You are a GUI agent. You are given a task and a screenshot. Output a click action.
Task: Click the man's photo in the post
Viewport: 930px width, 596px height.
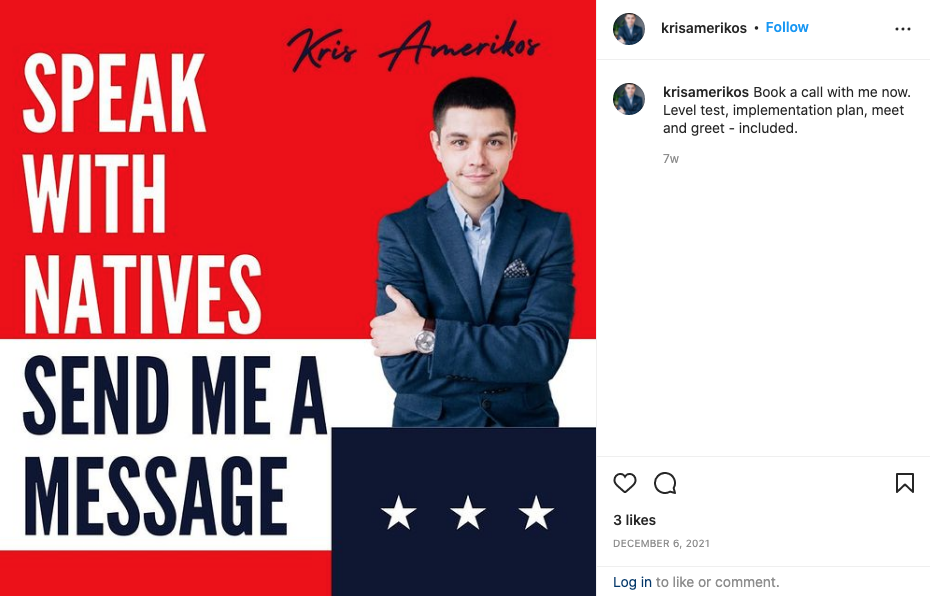[x=473, y=252]
